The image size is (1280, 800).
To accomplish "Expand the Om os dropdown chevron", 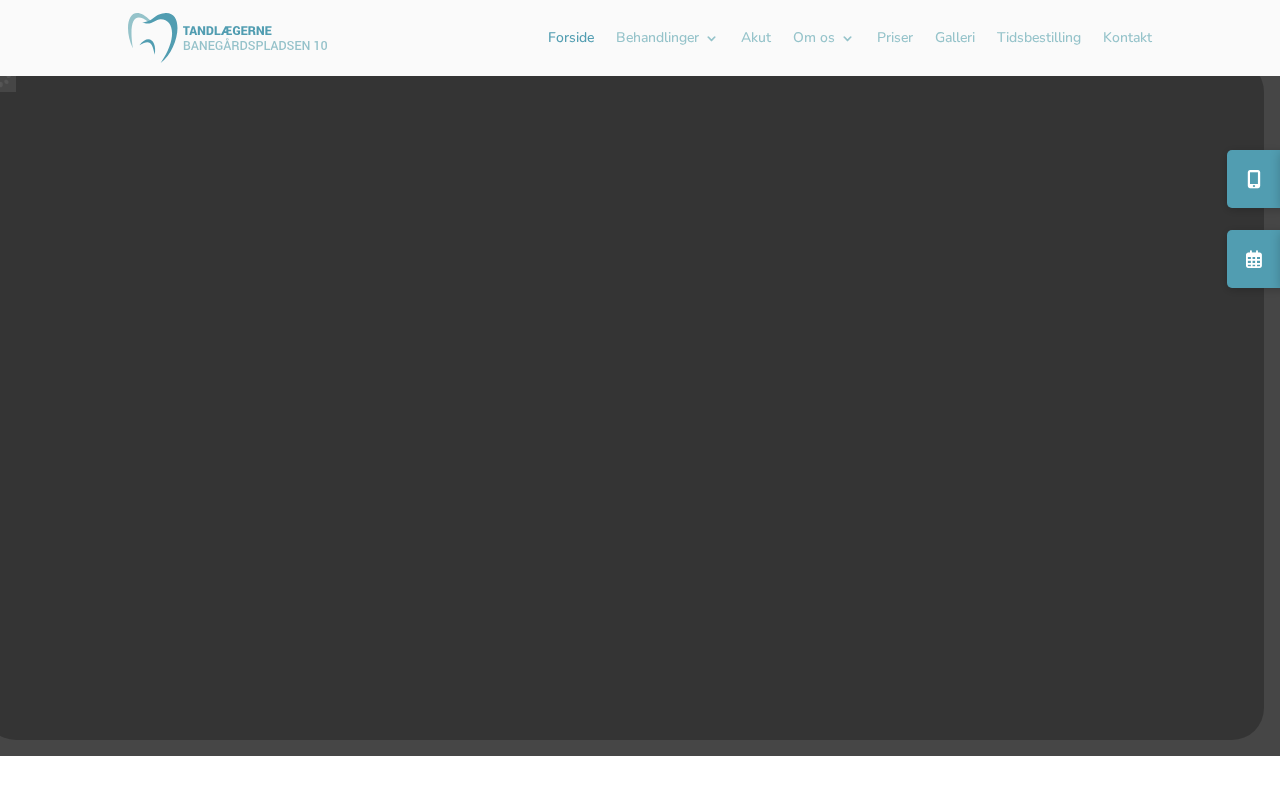I will [847, 38].
